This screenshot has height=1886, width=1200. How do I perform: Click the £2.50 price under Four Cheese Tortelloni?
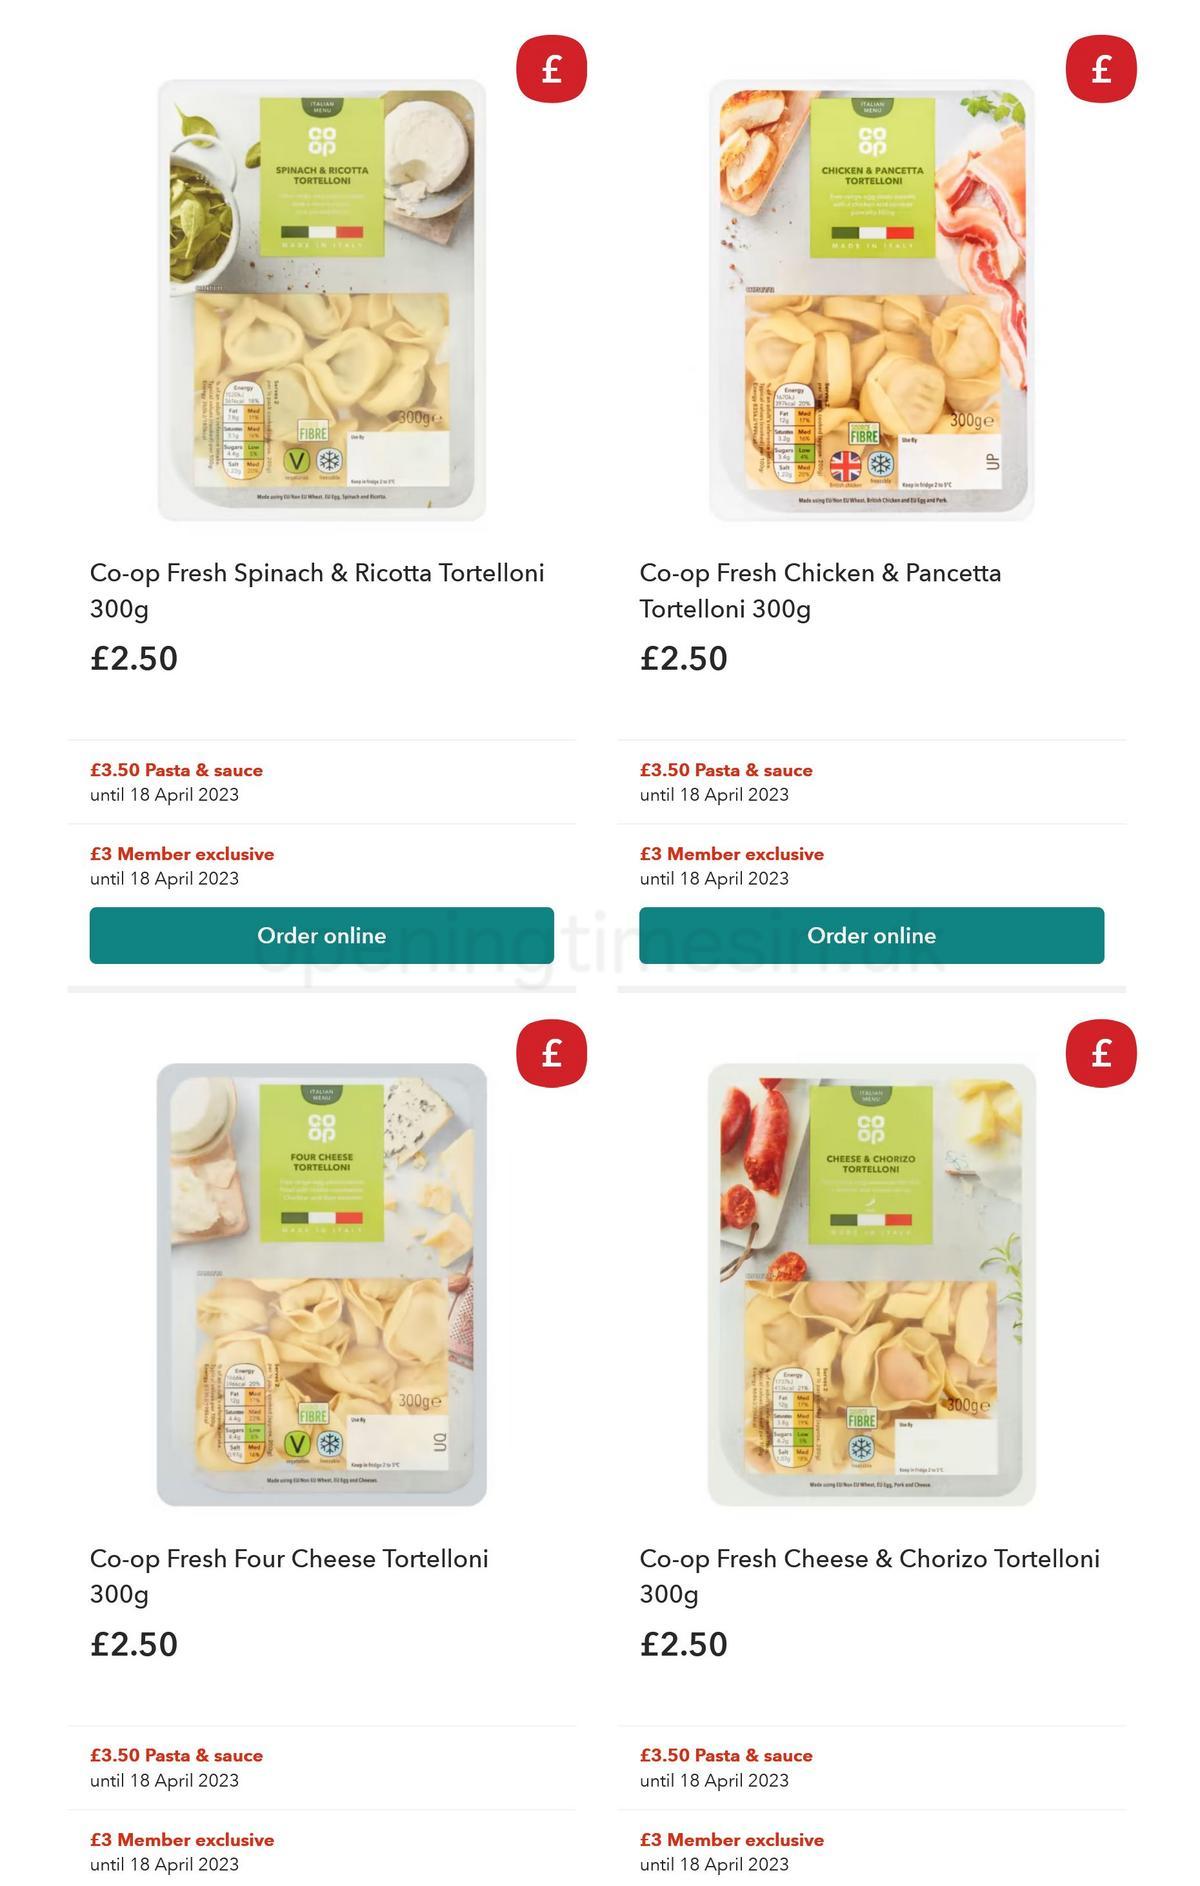(133, 1644)
